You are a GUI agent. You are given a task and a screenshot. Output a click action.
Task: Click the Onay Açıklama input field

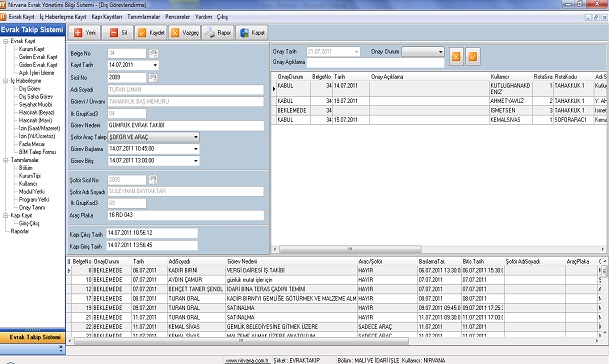tap(376, 62)
